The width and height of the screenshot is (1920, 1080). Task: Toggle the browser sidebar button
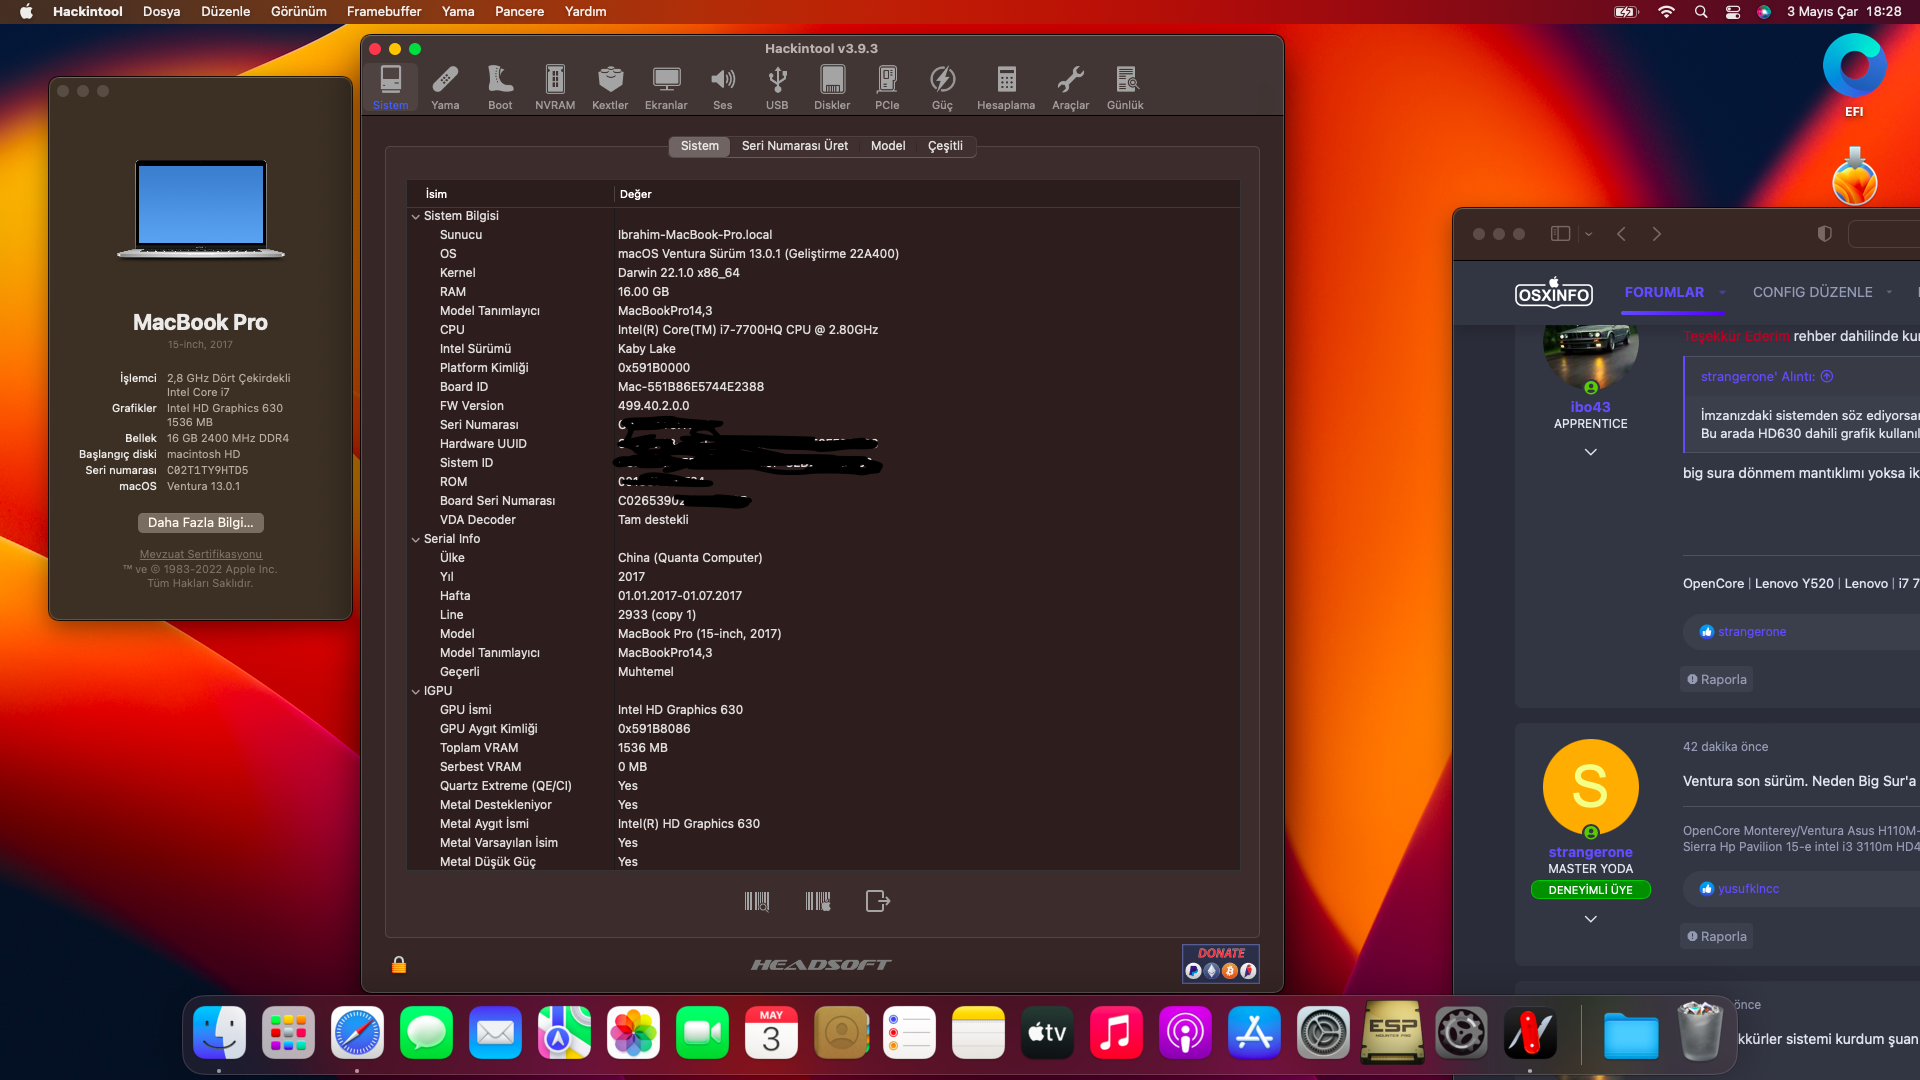pos(1560,233)
